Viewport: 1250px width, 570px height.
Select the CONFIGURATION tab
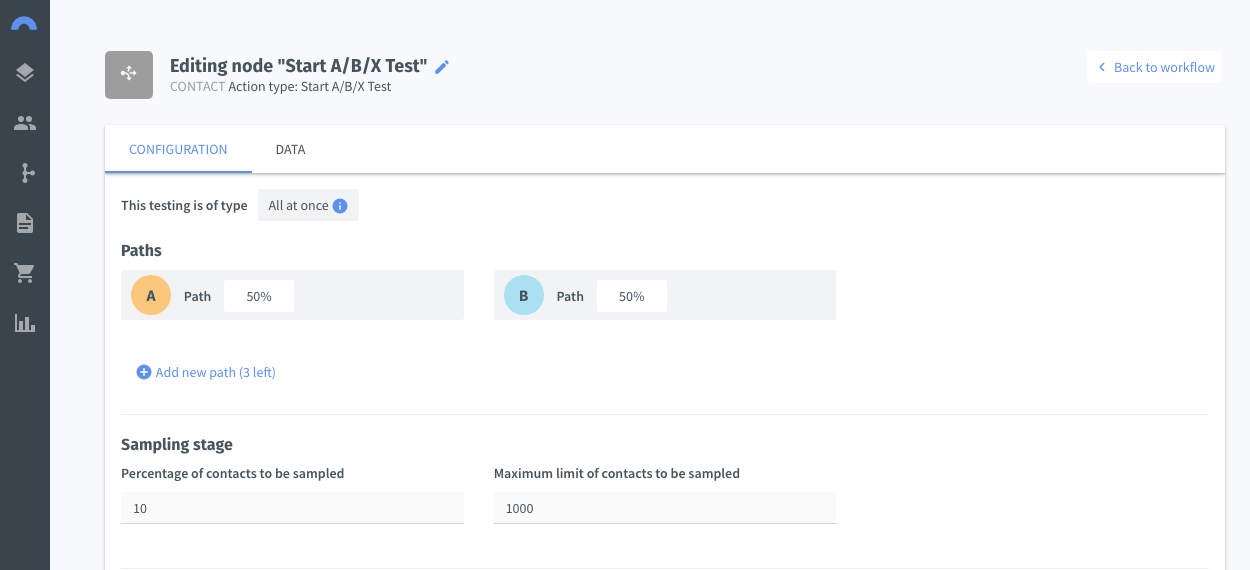(x=178, y=150)
